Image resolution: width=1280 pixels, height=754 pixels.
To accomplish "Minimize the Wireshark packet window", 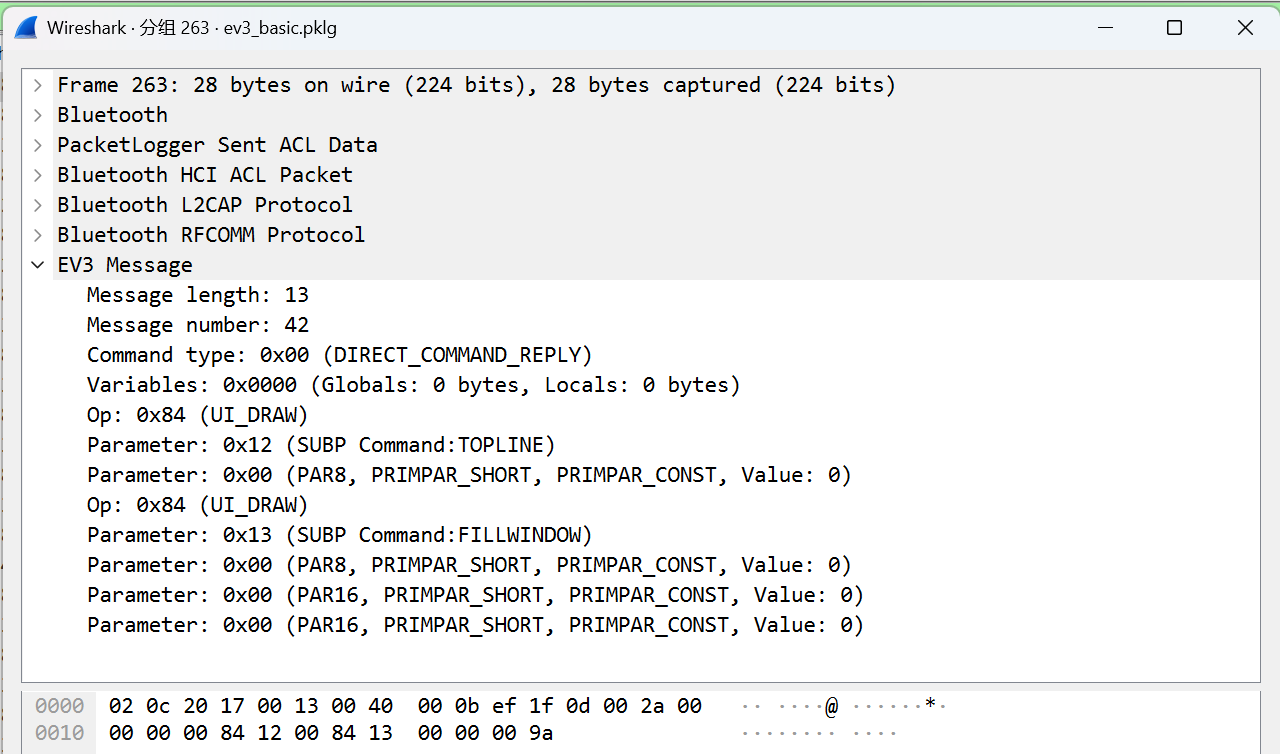I will (x=1104, y=28).
